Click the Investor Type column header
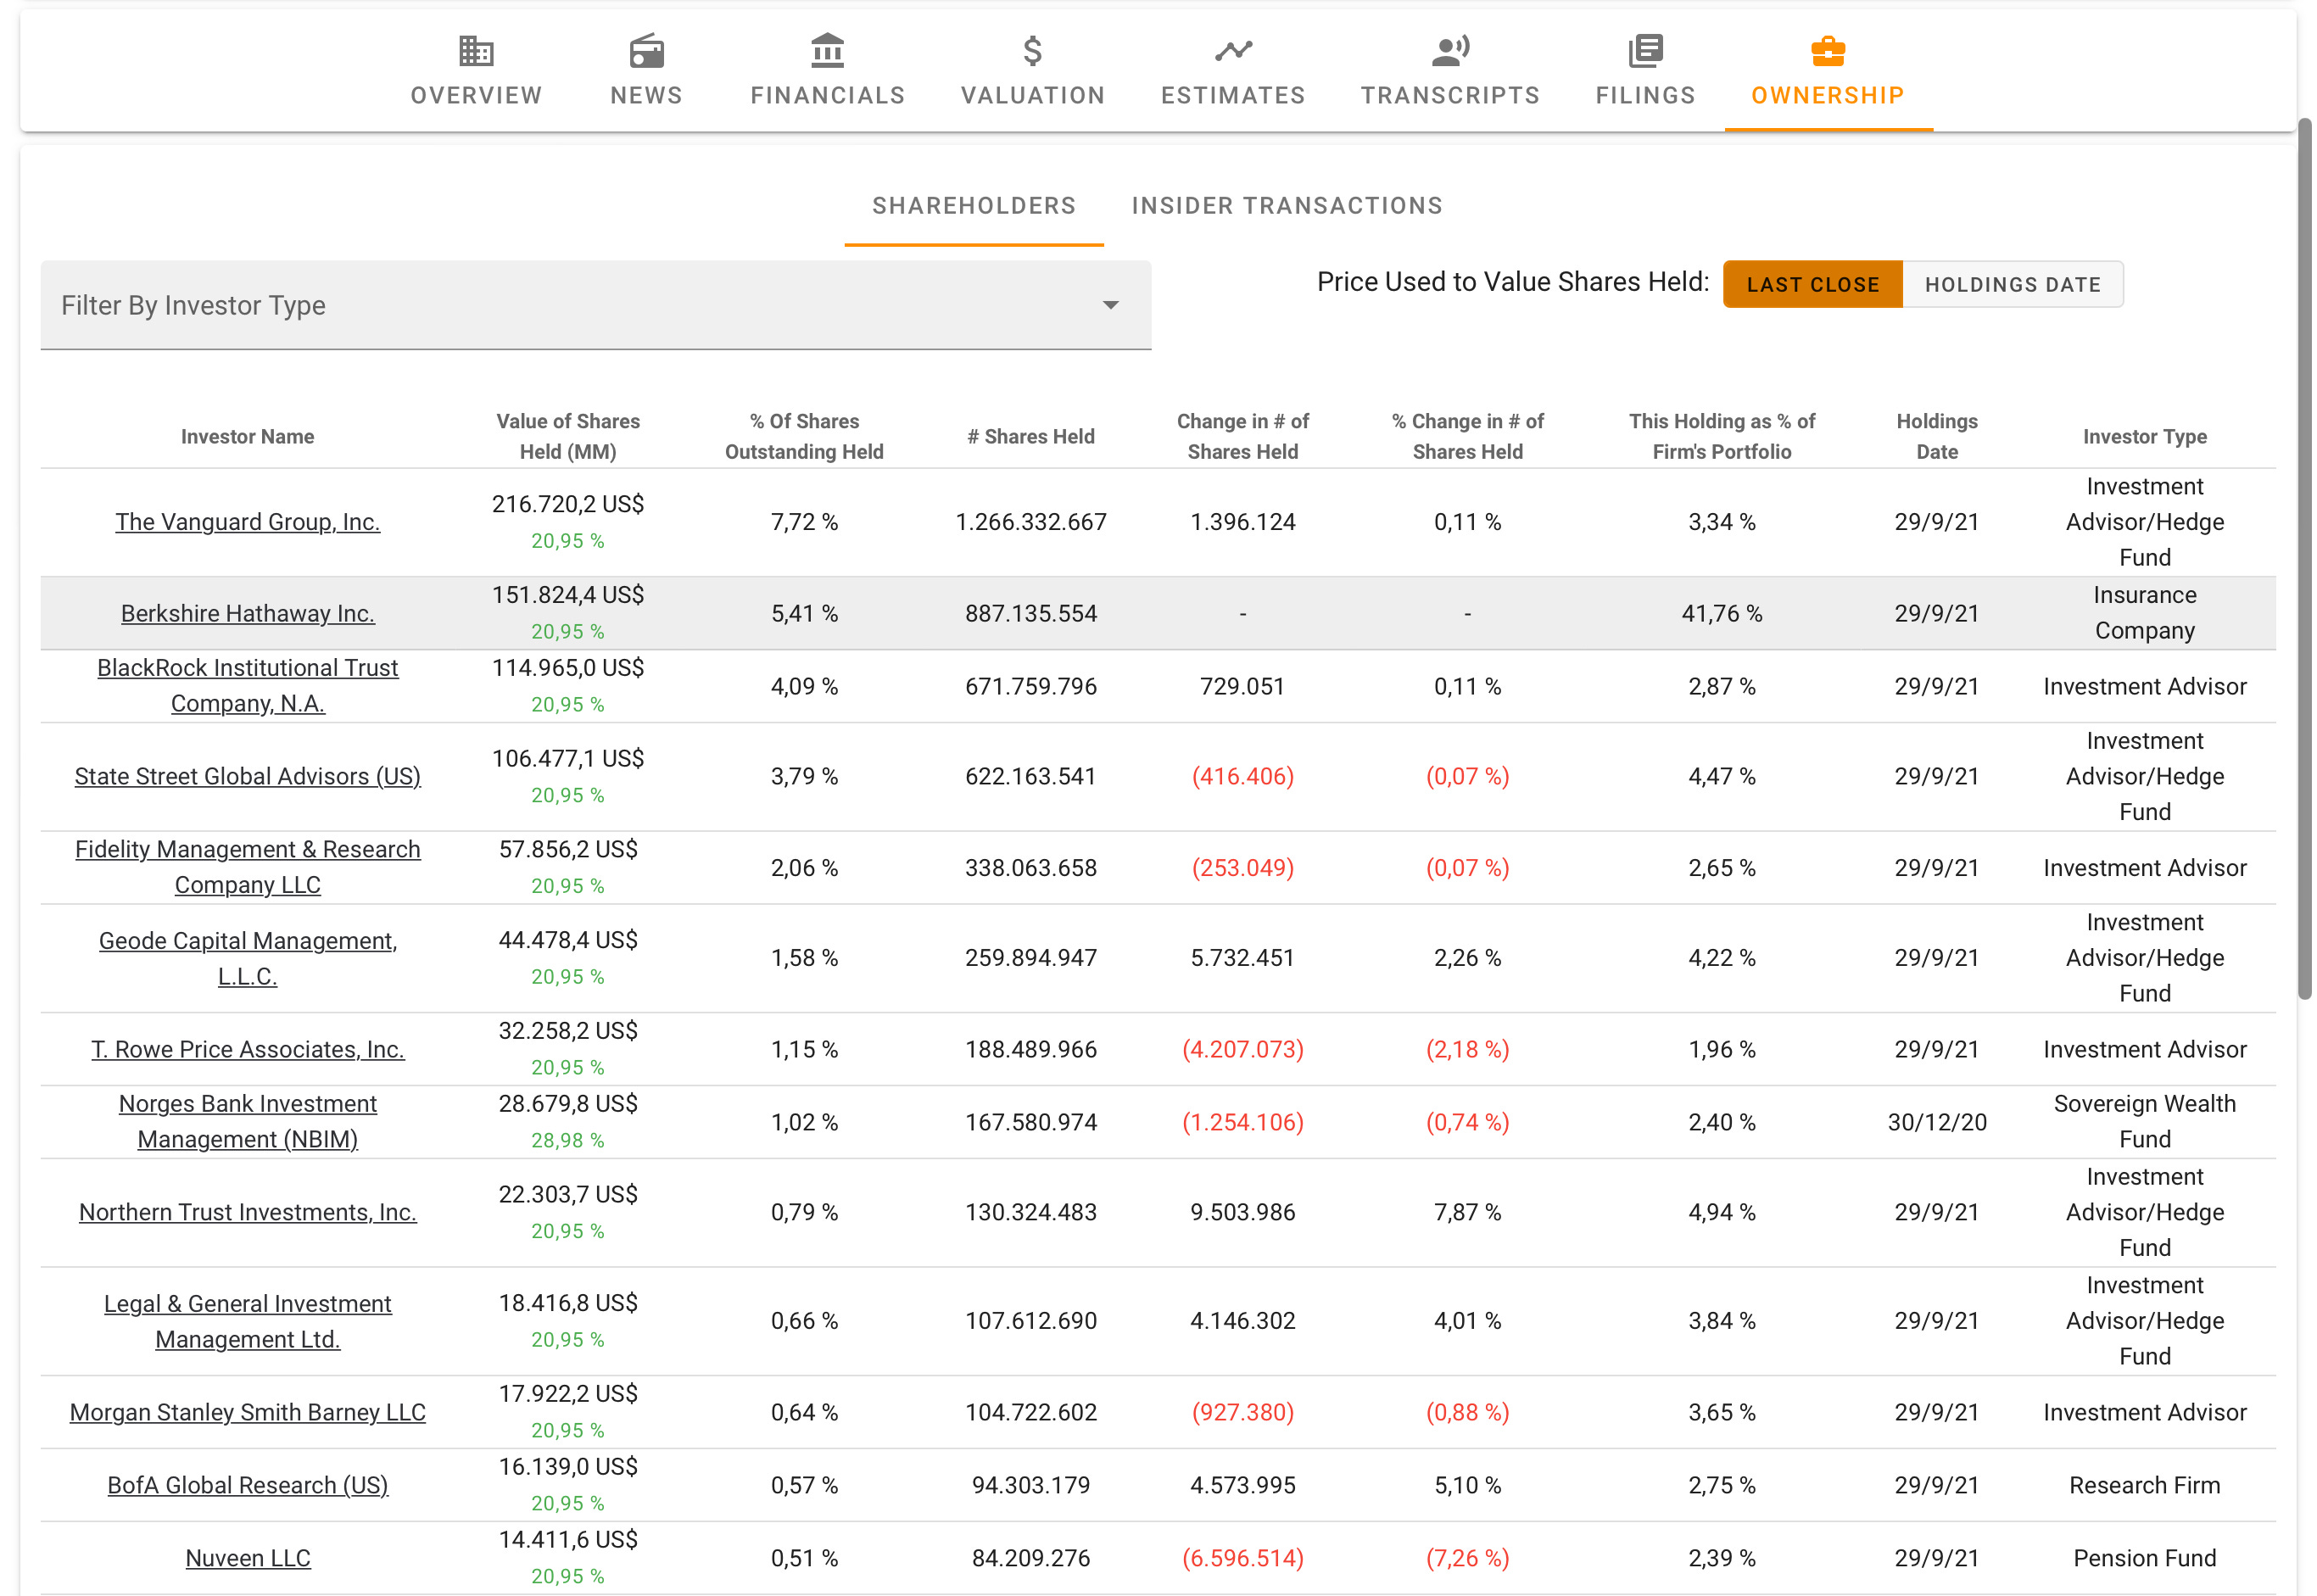The width and height of the screenshot is (2317, 1596). (x=2145, y=437)
